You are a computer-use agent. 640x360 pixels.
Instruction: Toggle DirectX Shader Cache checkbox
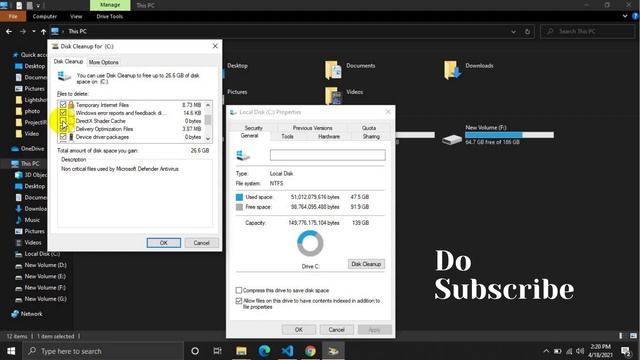tap(63, 121)
